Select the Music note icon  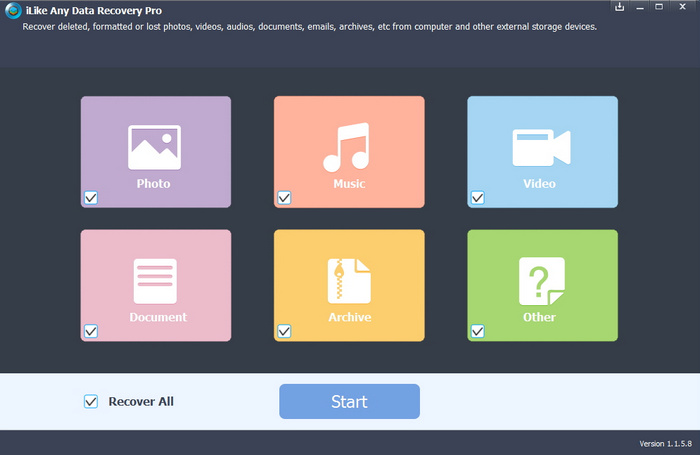(x=348, y=147)
